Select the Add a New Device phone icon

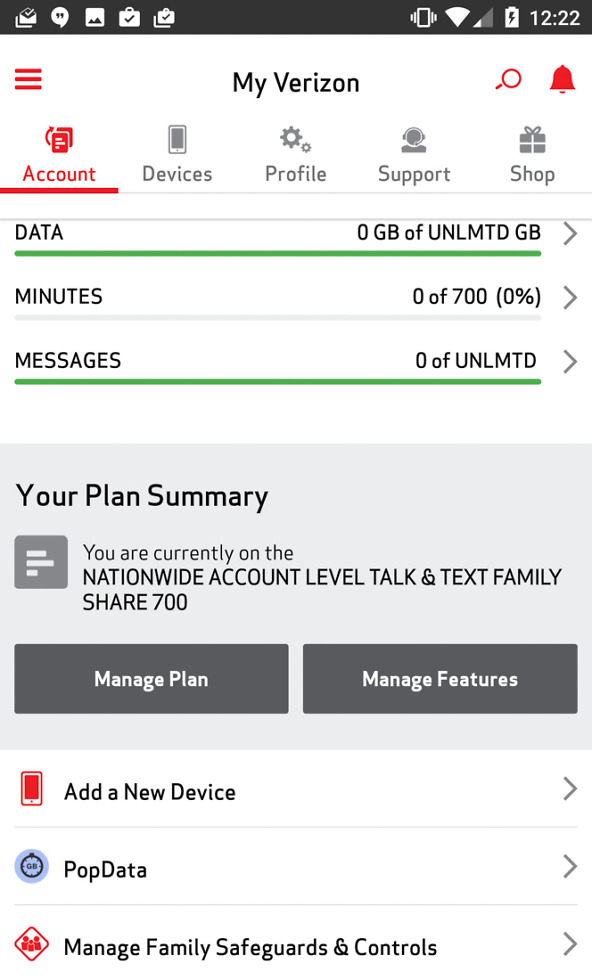[31, 789]
